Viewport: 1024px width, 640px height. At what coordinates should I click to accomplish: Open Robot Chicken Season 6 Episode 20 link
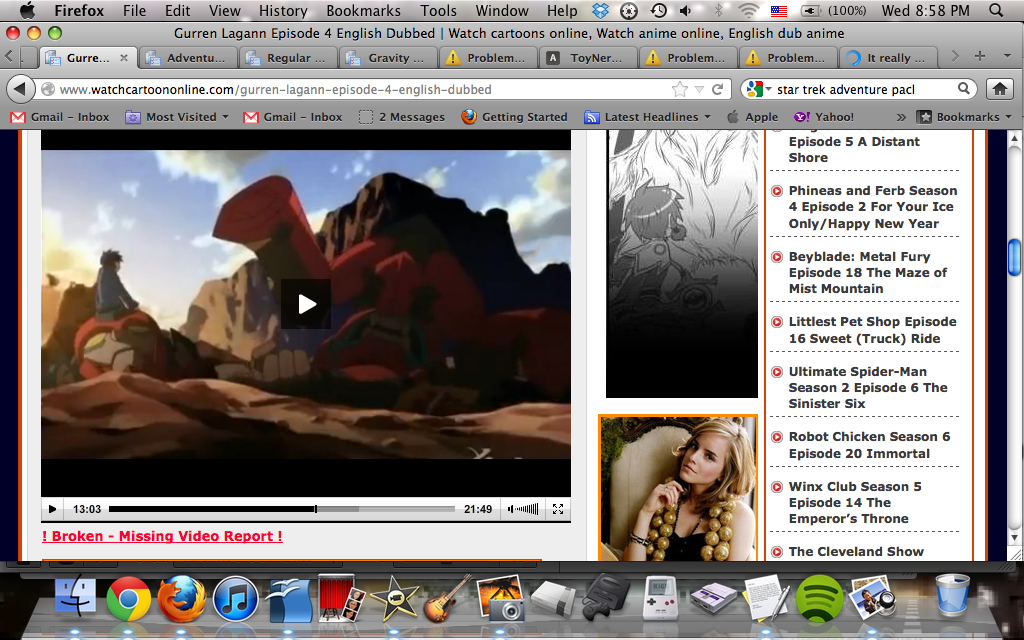tap(869, 445)
